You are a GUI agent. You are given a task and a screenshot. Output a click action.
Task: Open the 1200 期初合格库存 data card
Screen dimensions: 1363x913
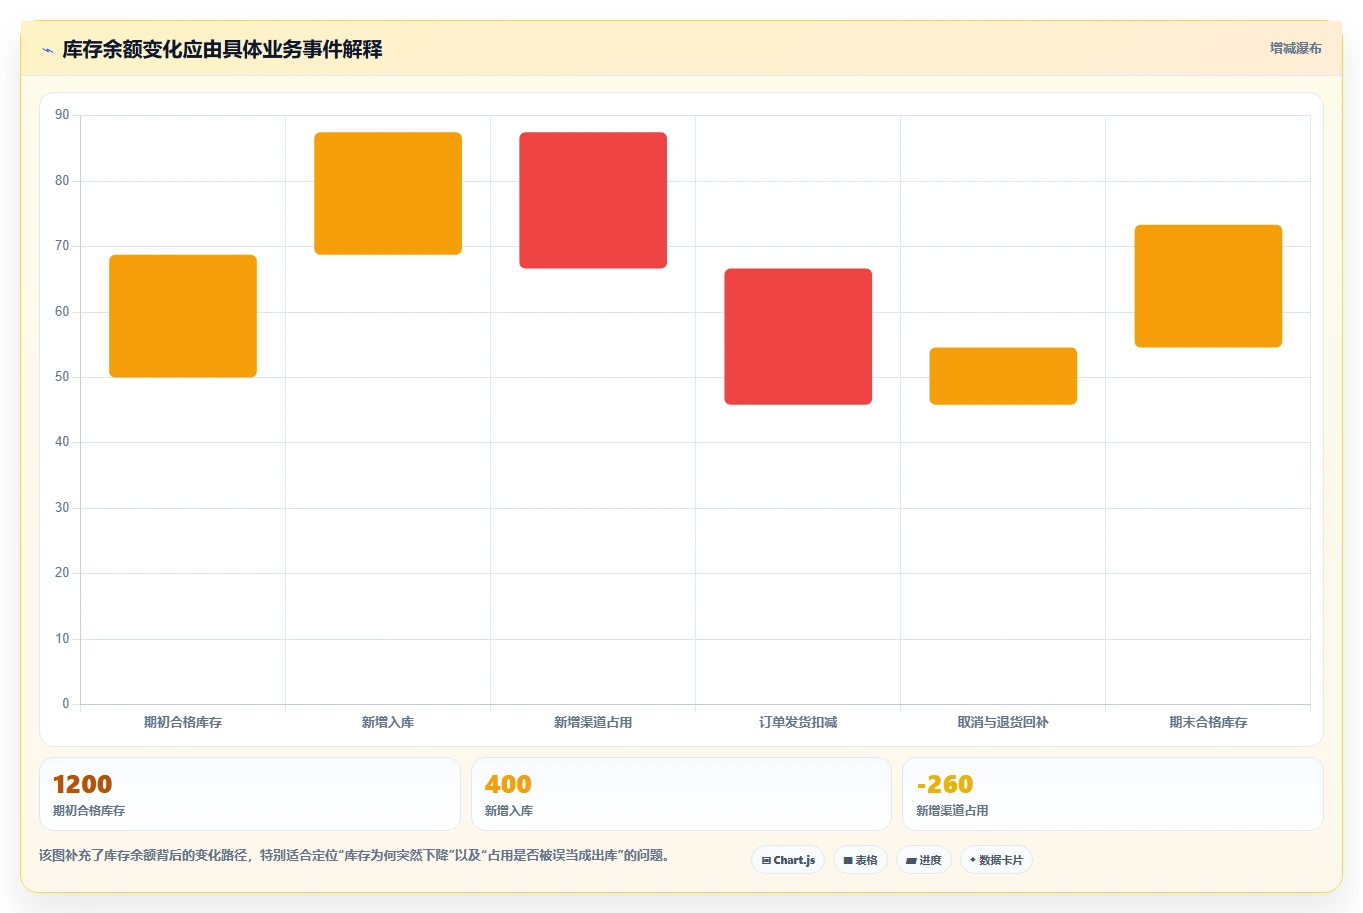tap(250, 794)
